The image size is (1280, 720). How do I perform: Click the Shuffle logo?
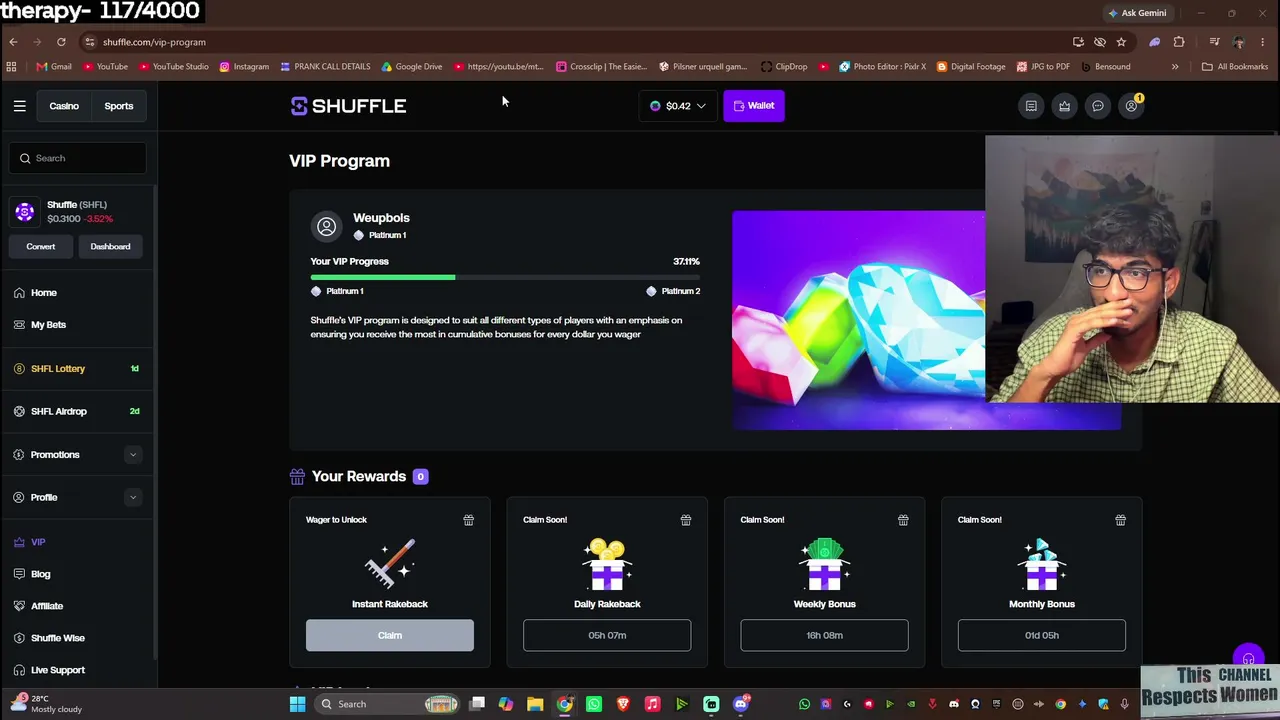click(x=348, y=106)
